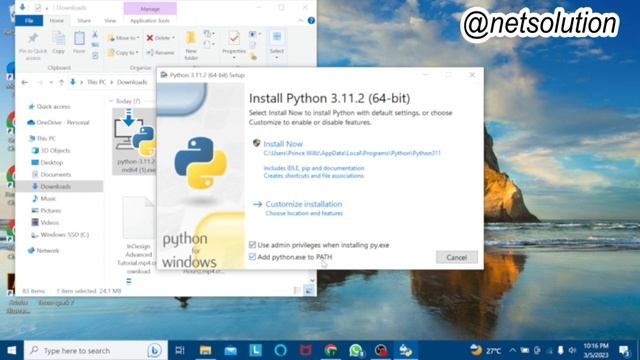Screen dimensions: 640x360
Task: Open the Application Tools tab
Action: [150, 20]
